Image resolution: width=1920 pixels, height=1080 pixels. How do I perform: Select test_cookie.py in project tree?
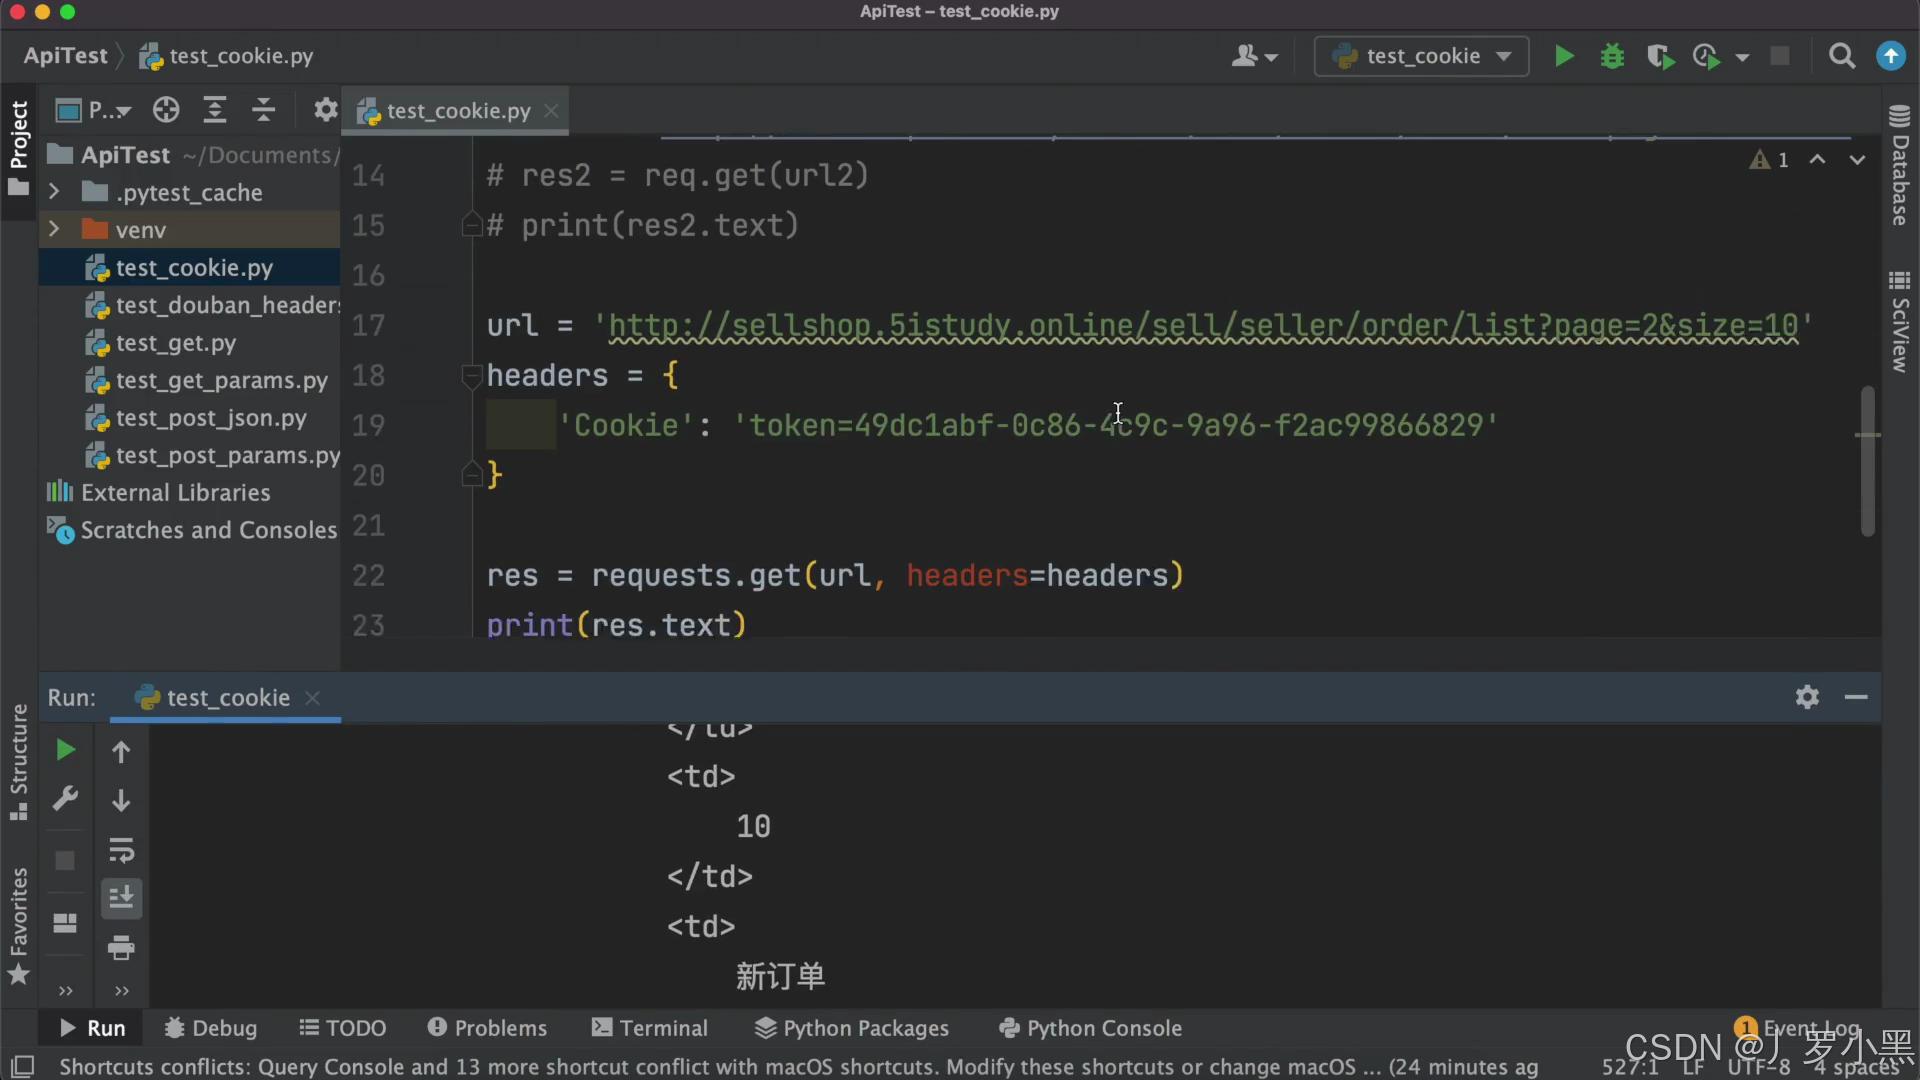click(190, 268)
